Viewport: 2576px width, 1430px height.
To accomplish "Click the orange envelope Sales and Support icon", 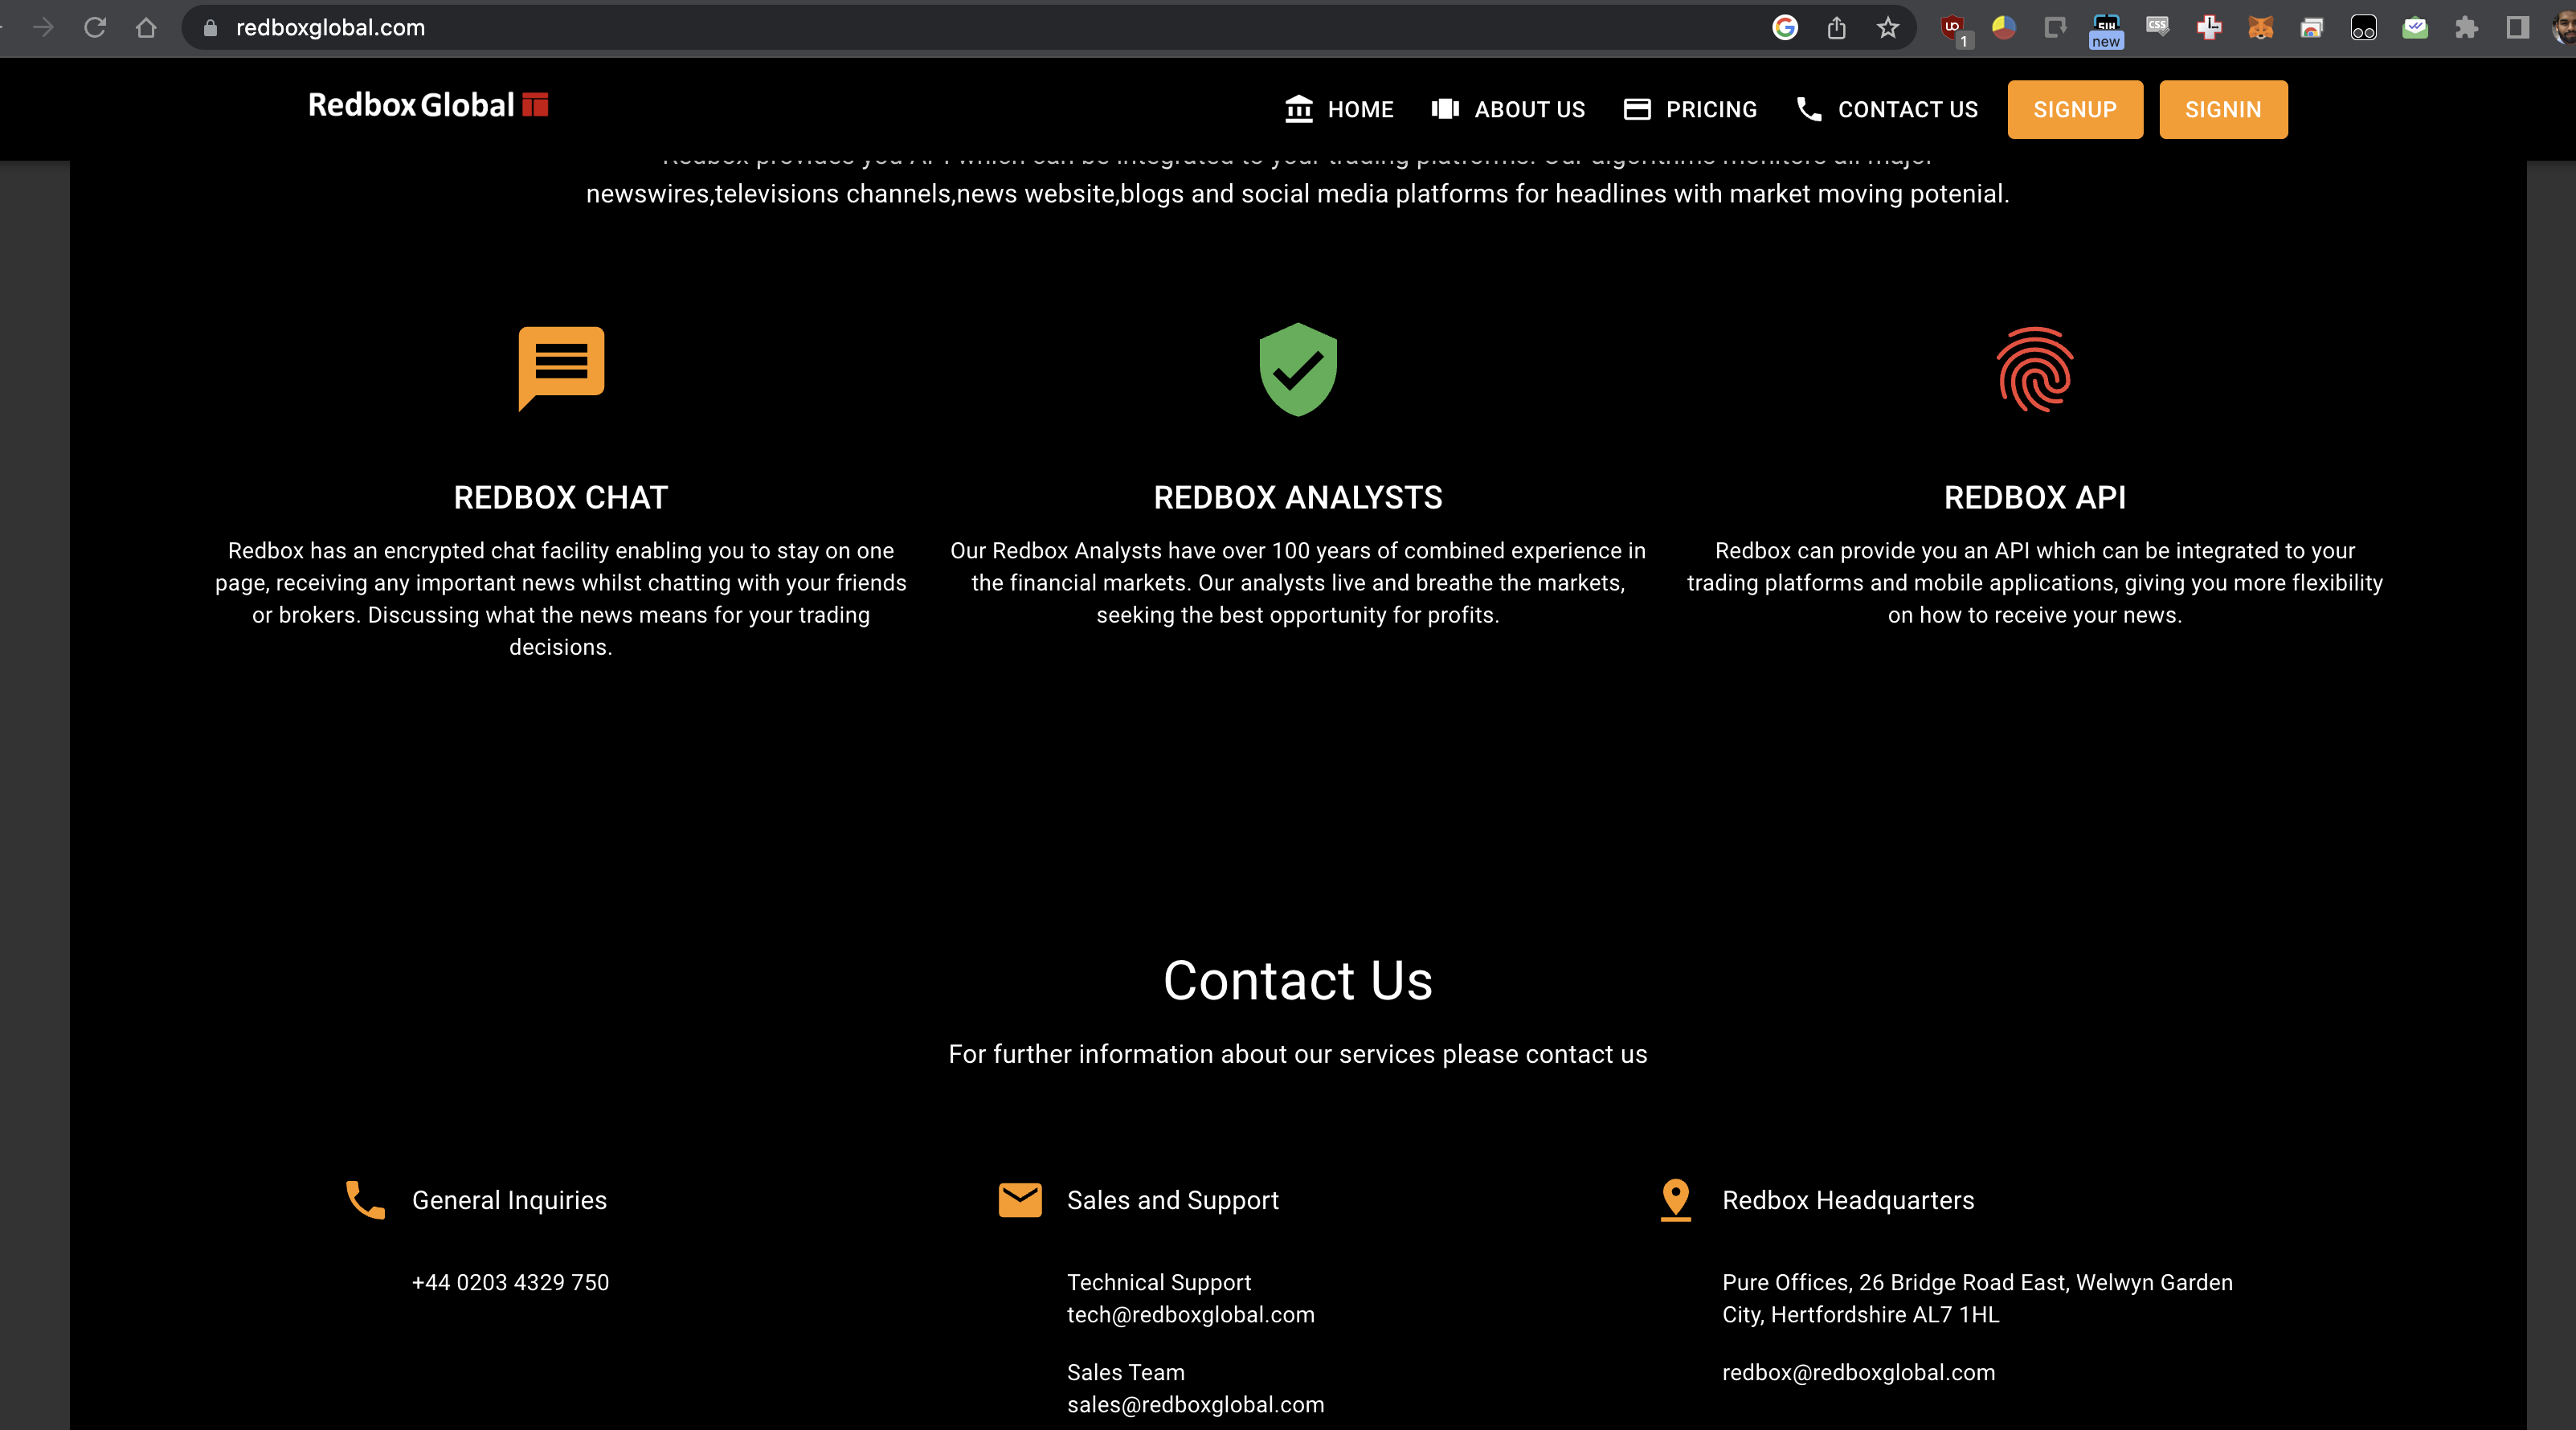I will (x=1020, y=1200).
